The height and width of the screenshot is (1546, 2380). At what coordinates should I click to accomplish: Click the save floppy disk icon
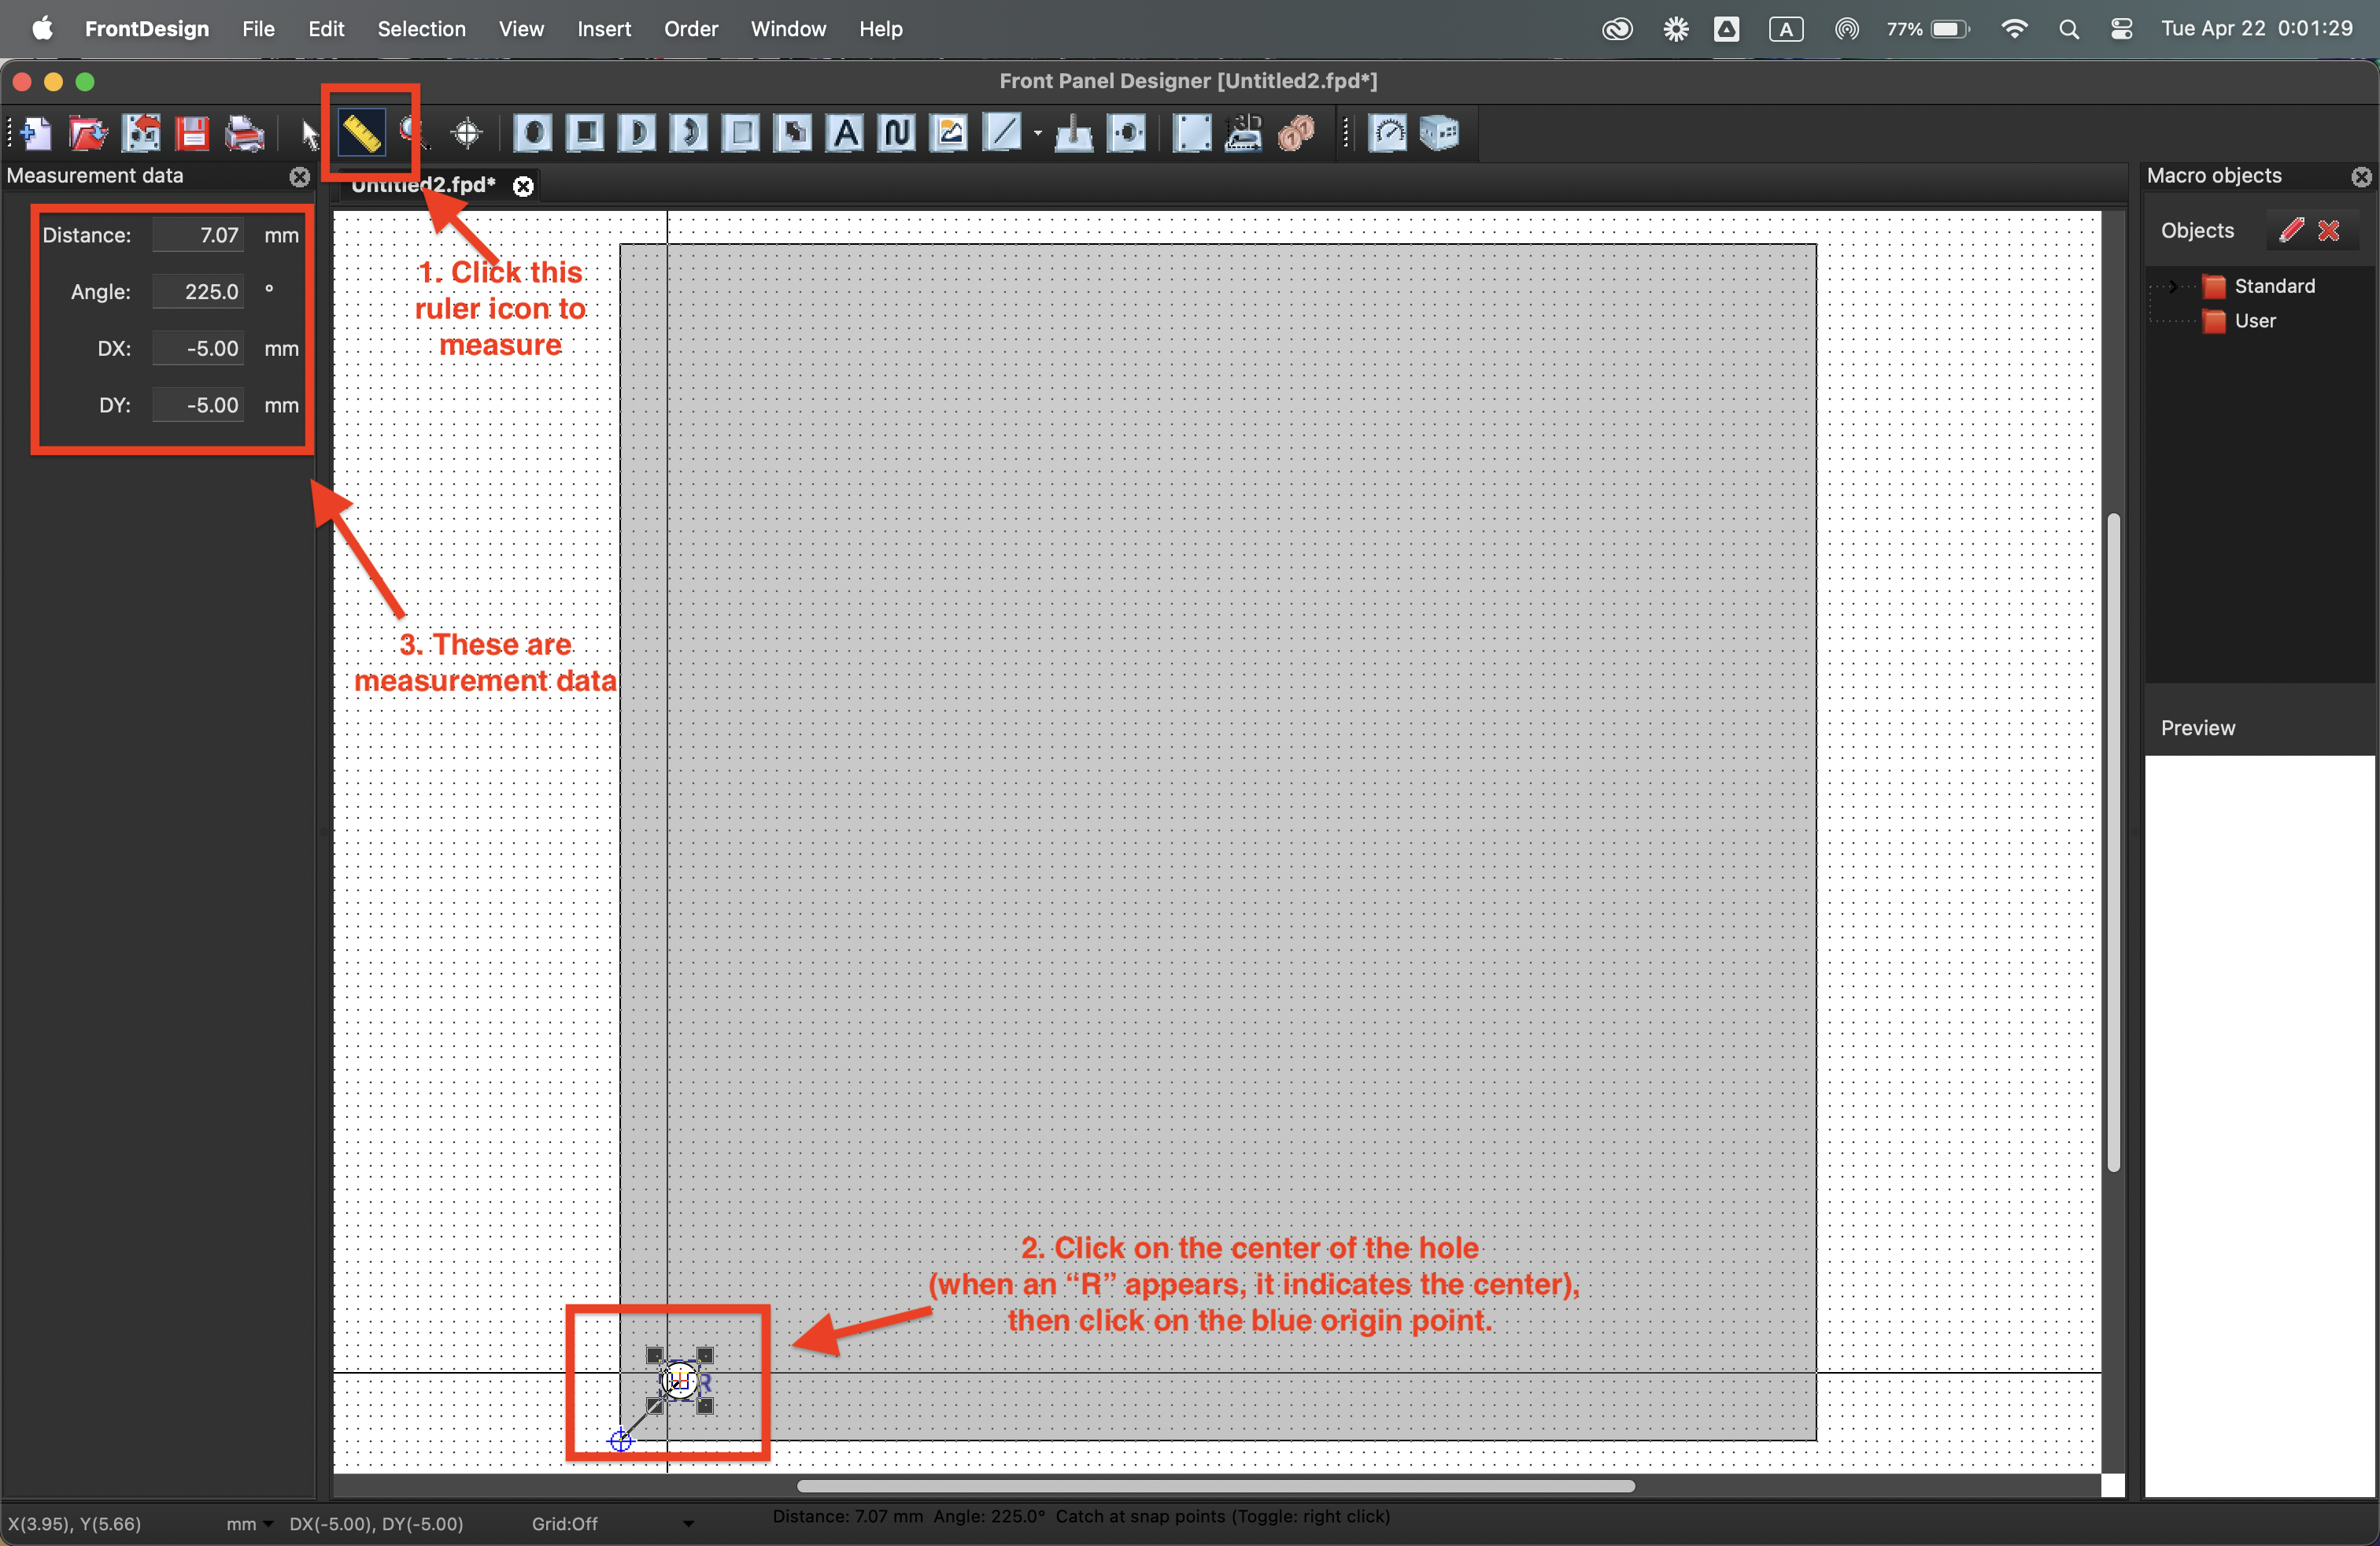point(193,133)
